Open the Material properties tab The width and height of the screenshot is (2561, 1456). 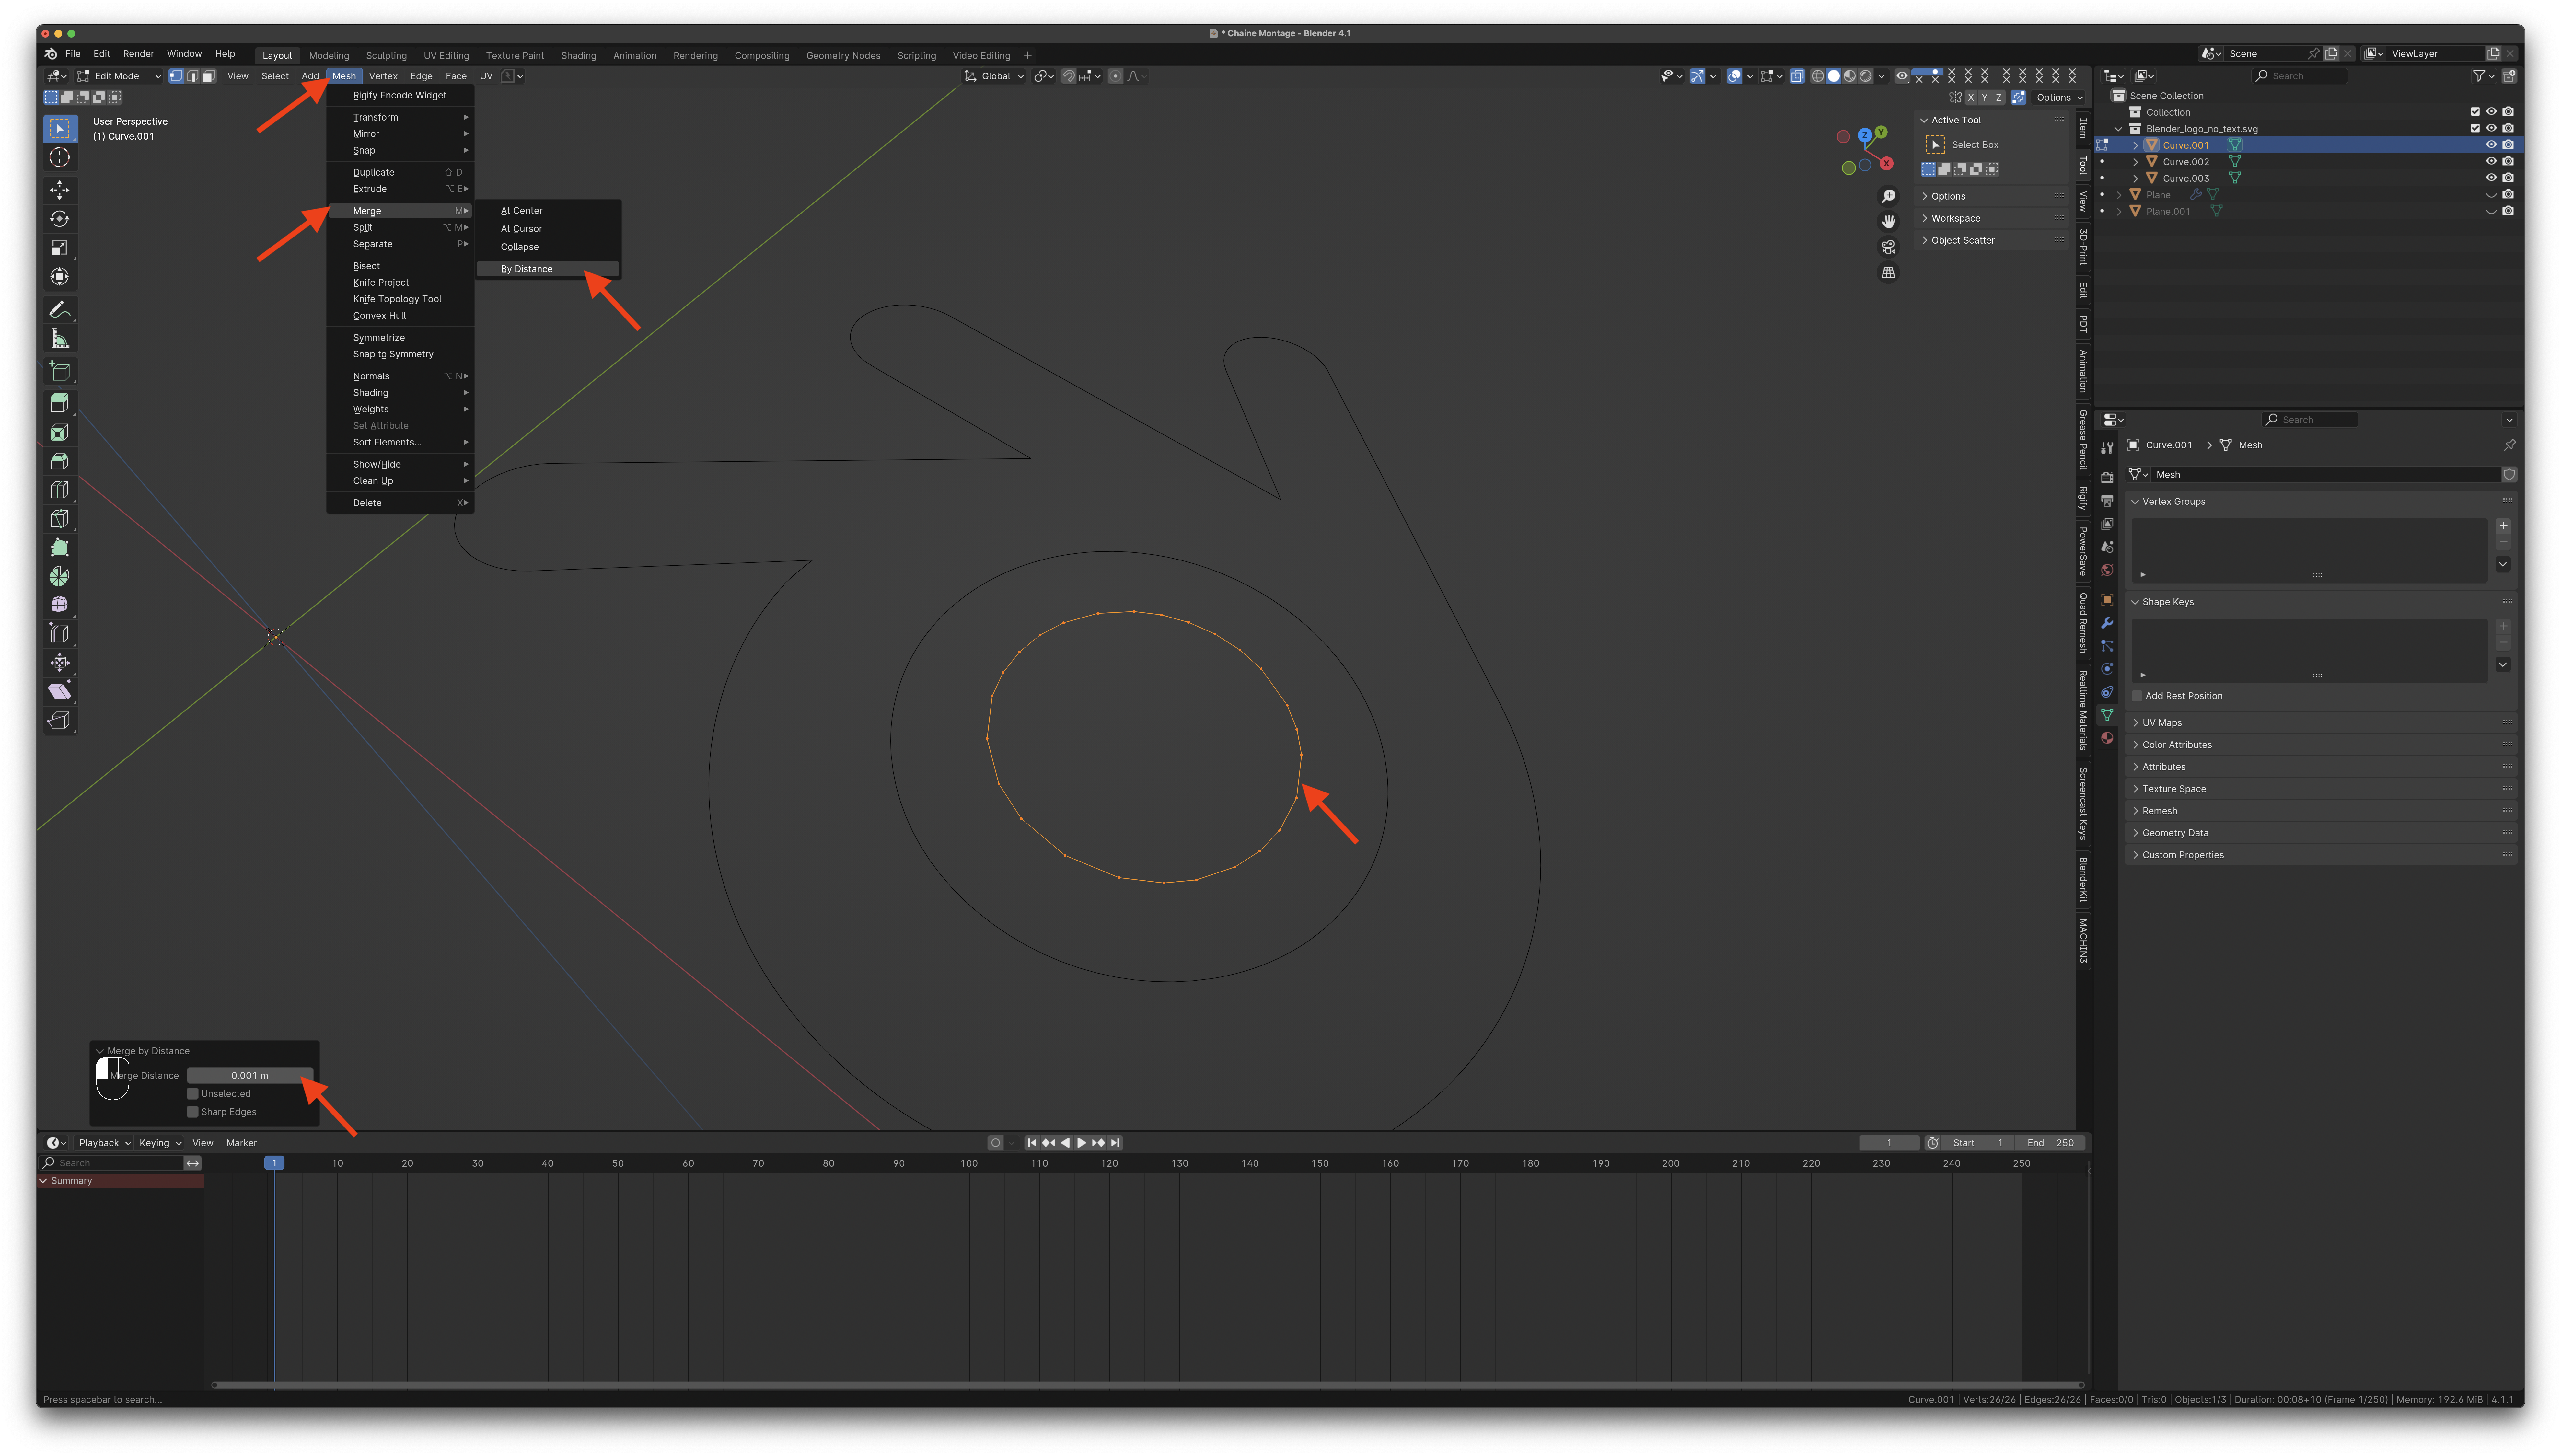pos(2107,738)
